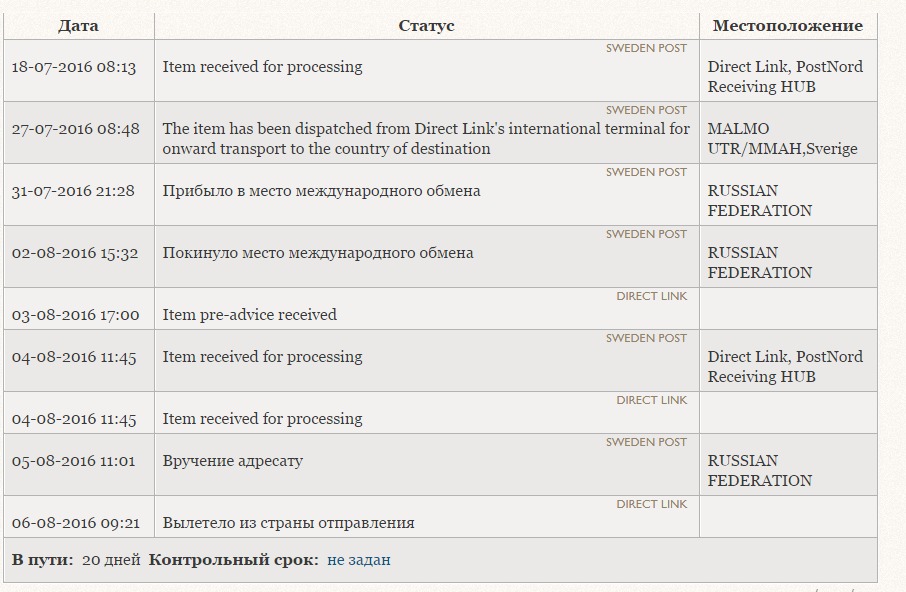Click the date 06-08-2016 09:21
This screenshot has height=592, width=906.
76,523
